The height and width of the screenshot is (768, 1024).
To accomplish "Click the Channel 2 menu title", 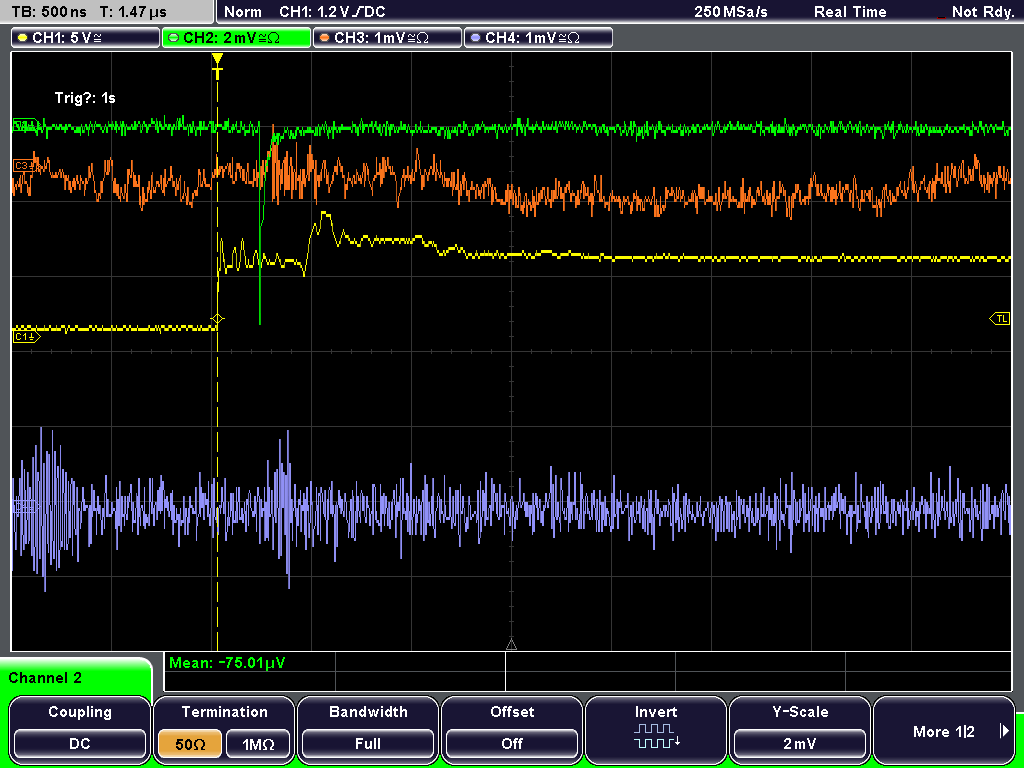I will (x=45, y=678).
